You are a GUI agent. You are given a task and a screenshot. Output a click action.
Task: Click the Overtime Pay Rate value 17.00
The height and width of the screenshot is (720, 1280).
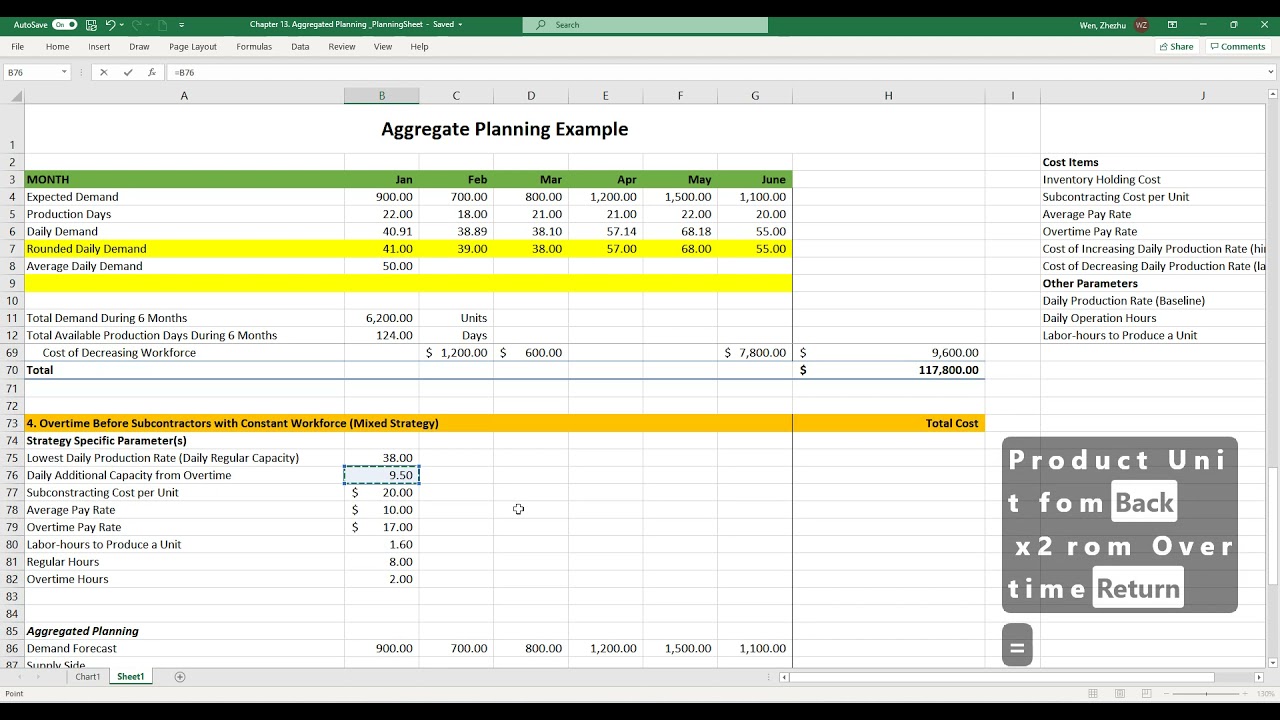(x=381, y=527)
